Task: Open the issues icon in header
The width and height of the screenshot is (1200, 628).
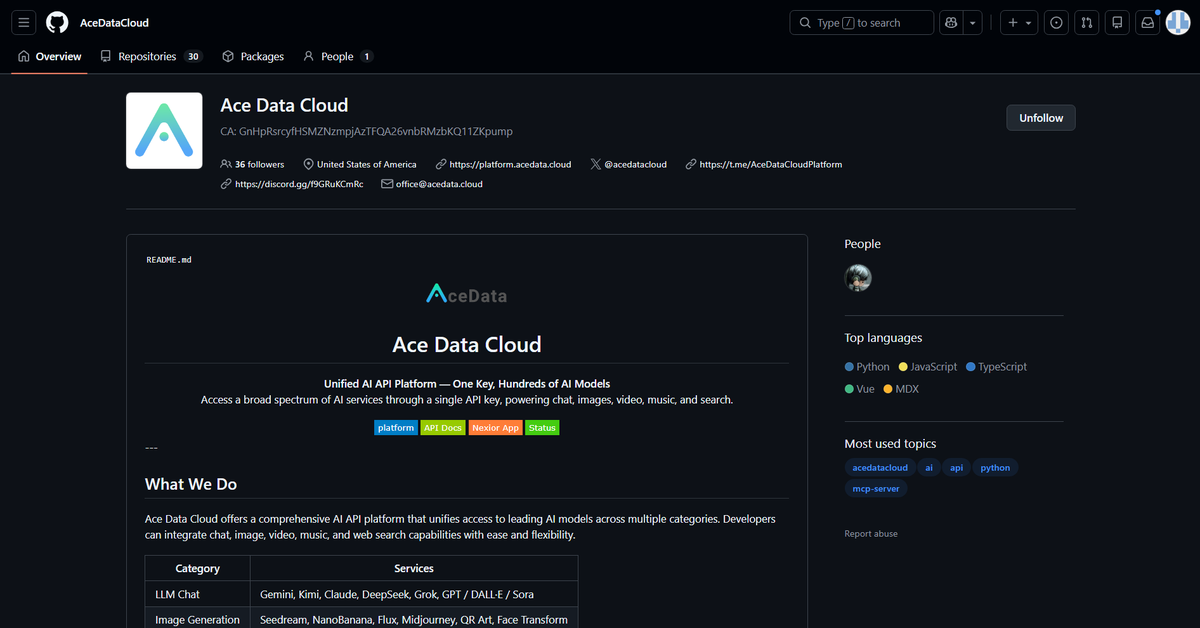Action: [1056, 22]
